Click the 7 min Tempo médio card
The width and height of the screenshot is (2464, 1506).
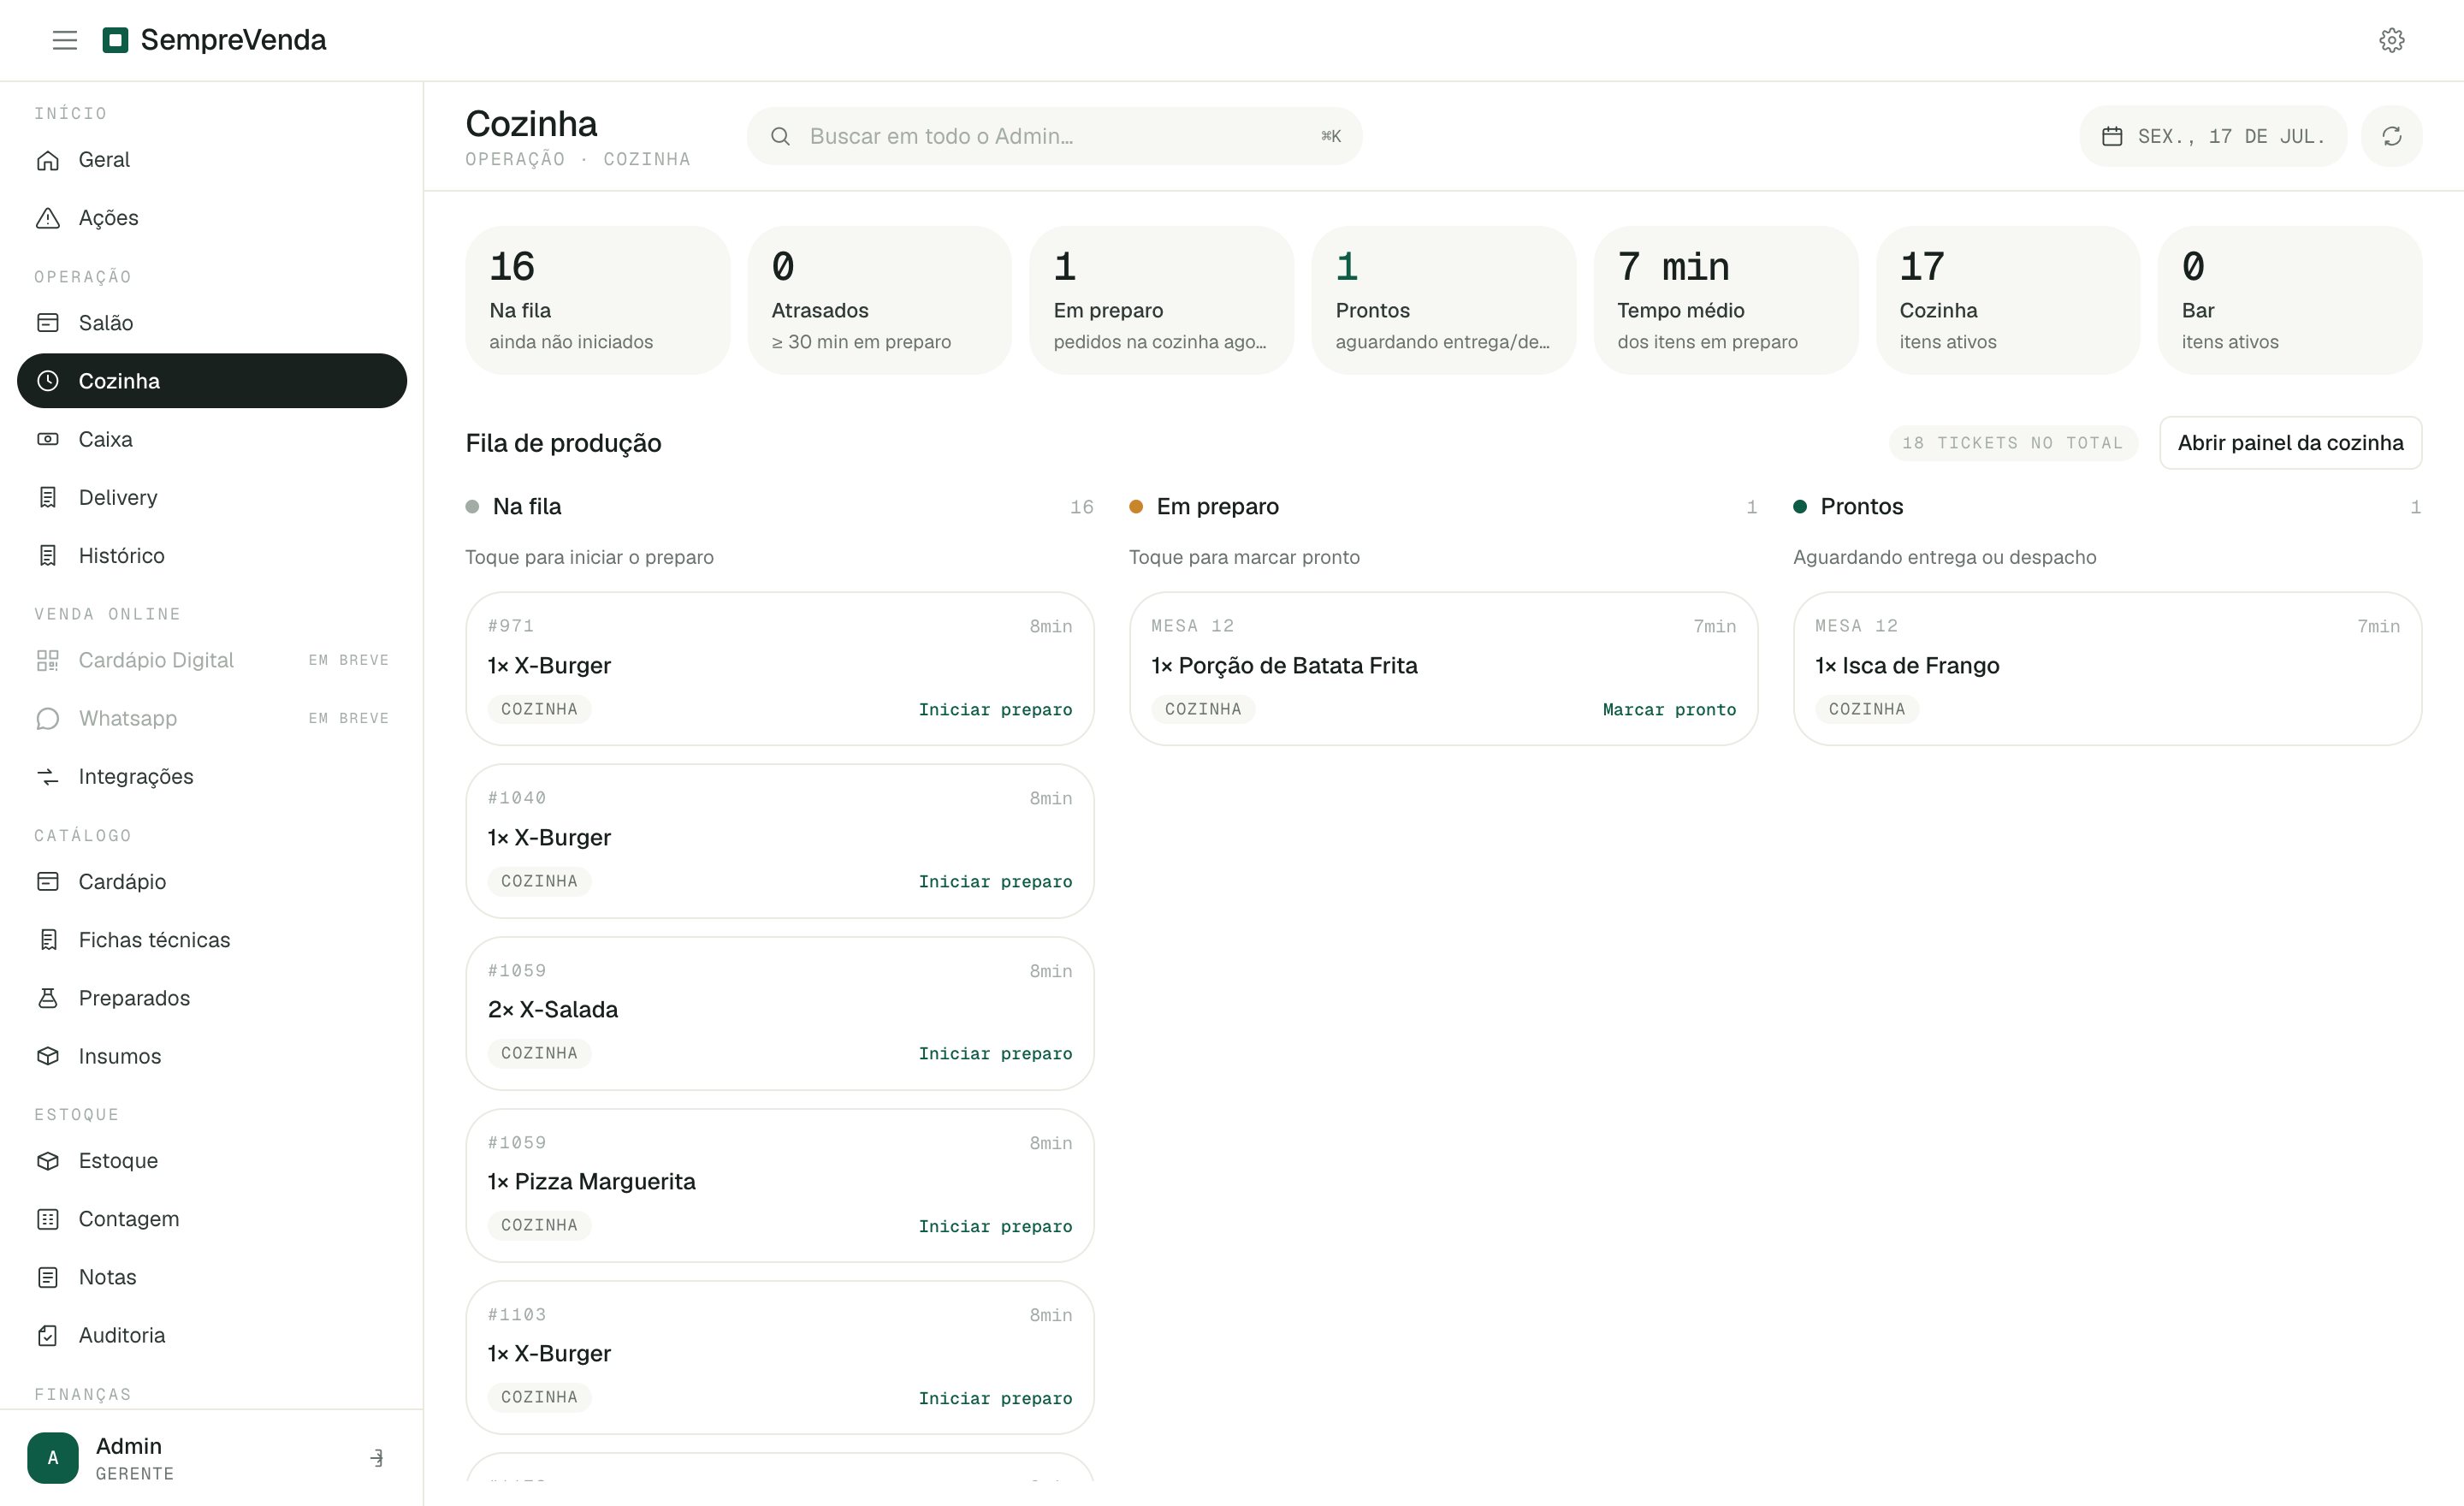(1725, 300)
